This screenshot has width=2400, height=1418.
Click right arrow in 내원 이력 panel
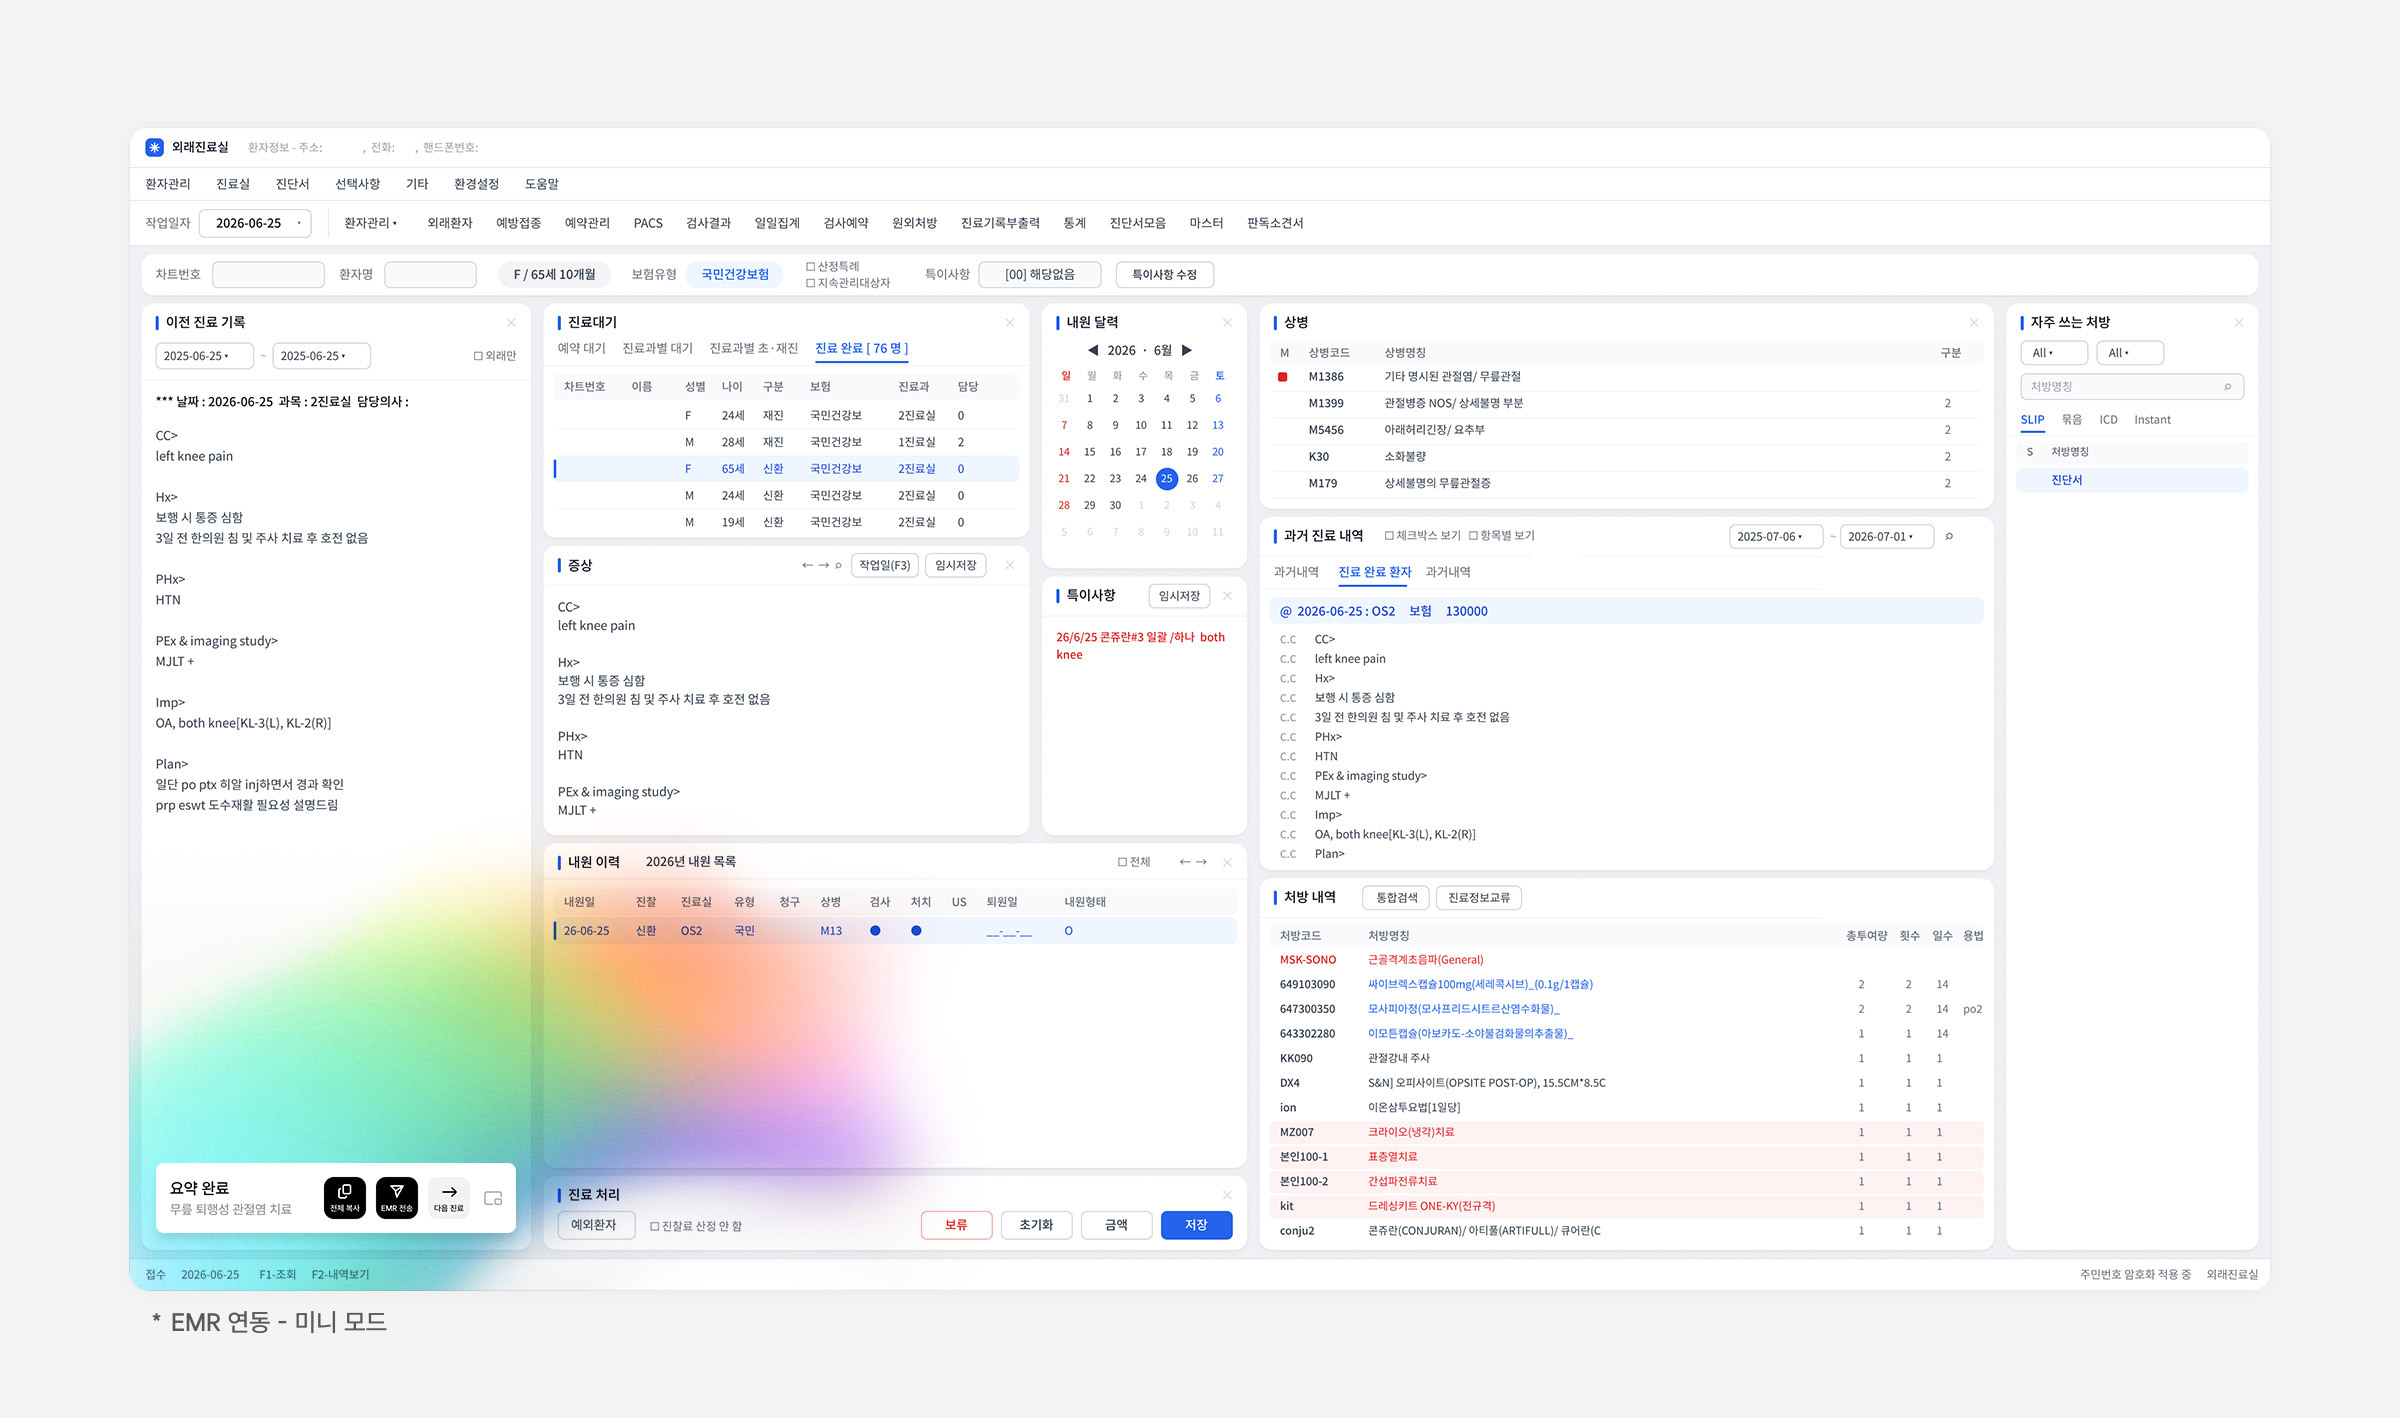click(1201, 862)
